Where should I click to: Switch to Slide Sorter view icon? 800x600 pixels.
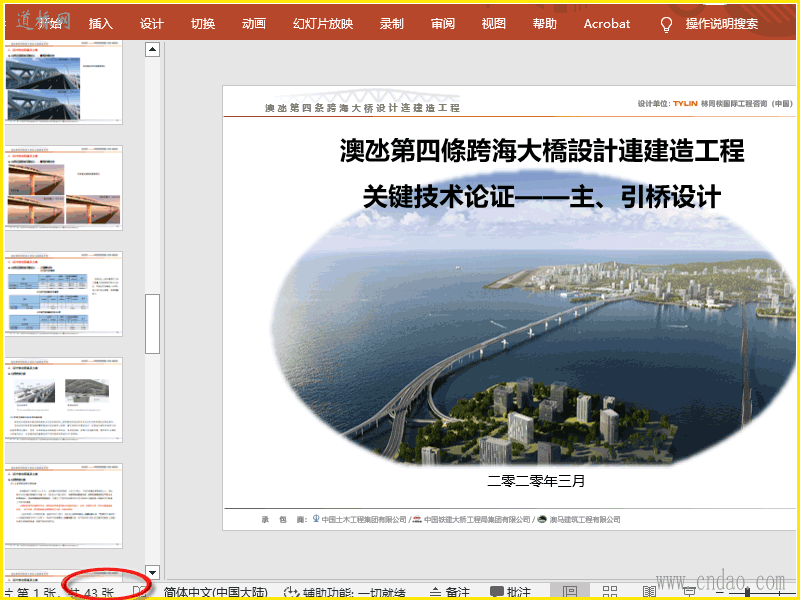(610, 592)
